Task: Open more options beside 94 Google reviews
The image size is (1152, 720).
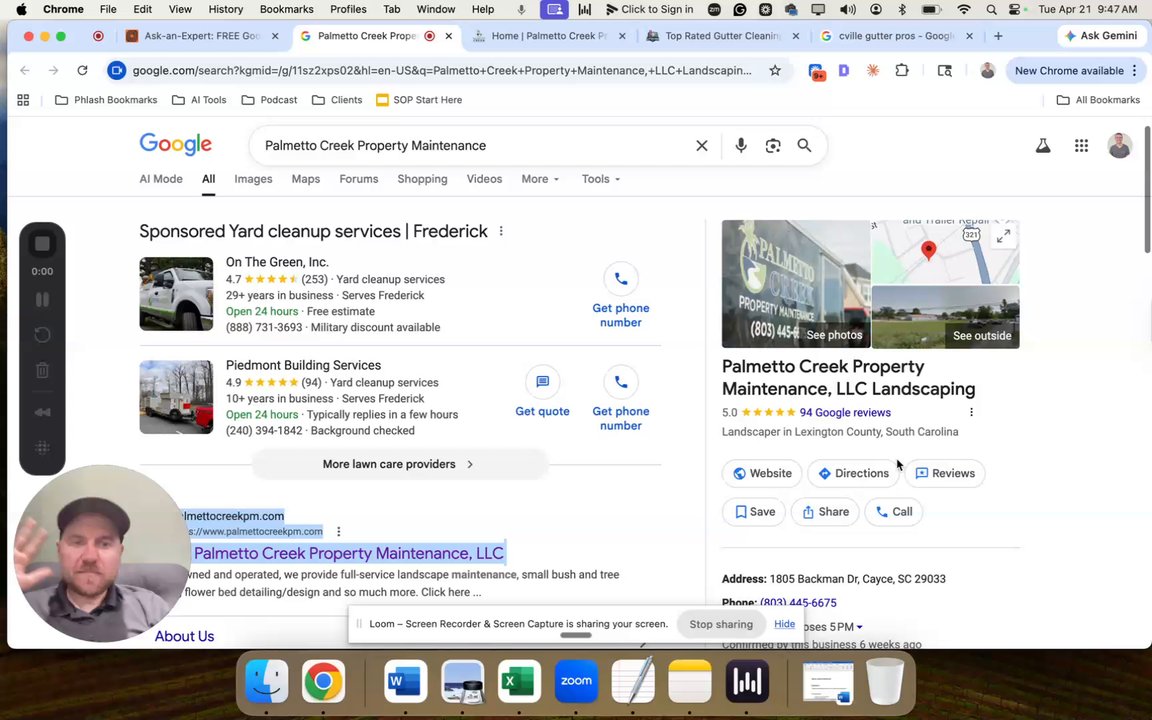Action: click(x=971, y=412)
